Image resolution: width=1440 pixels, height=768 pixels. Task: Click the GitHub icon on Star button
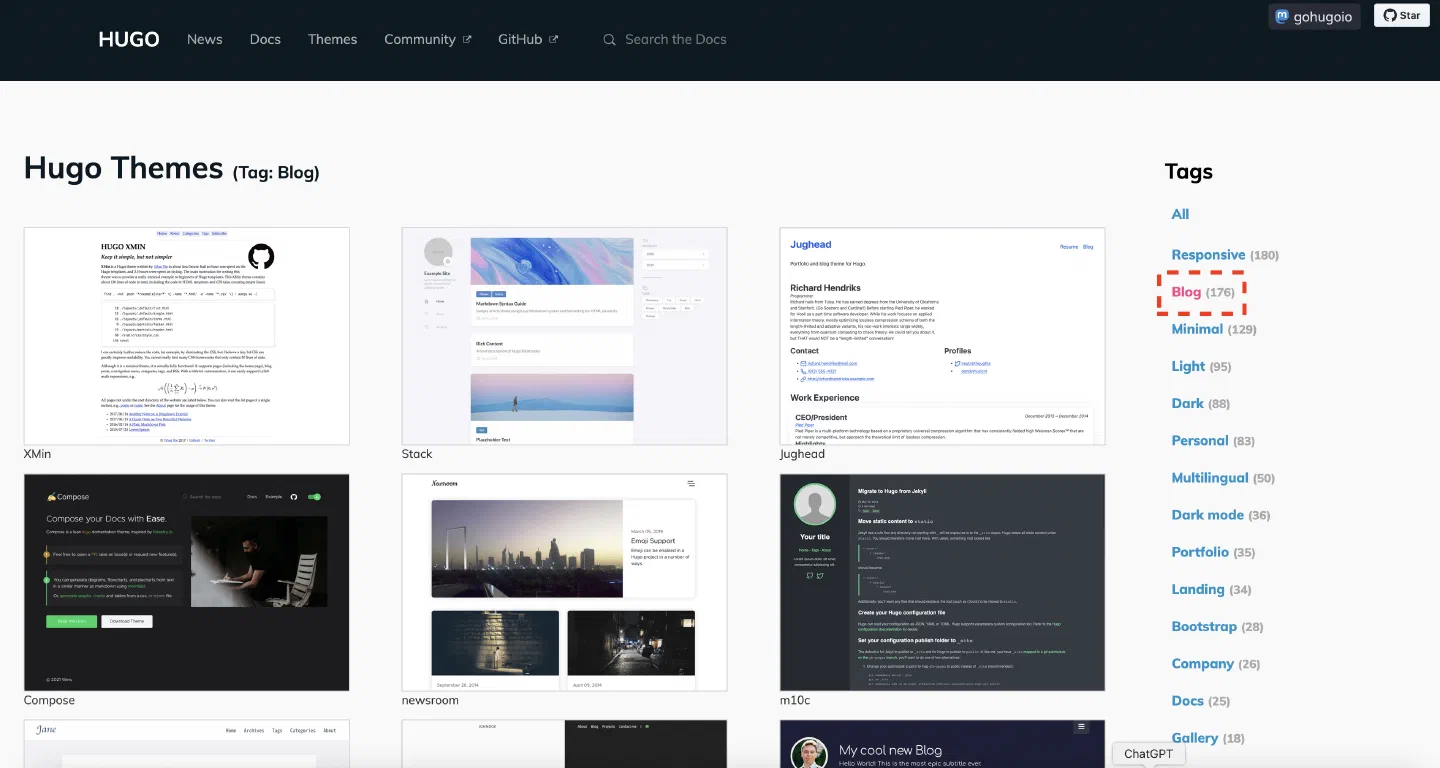[x=1390, y=15]
